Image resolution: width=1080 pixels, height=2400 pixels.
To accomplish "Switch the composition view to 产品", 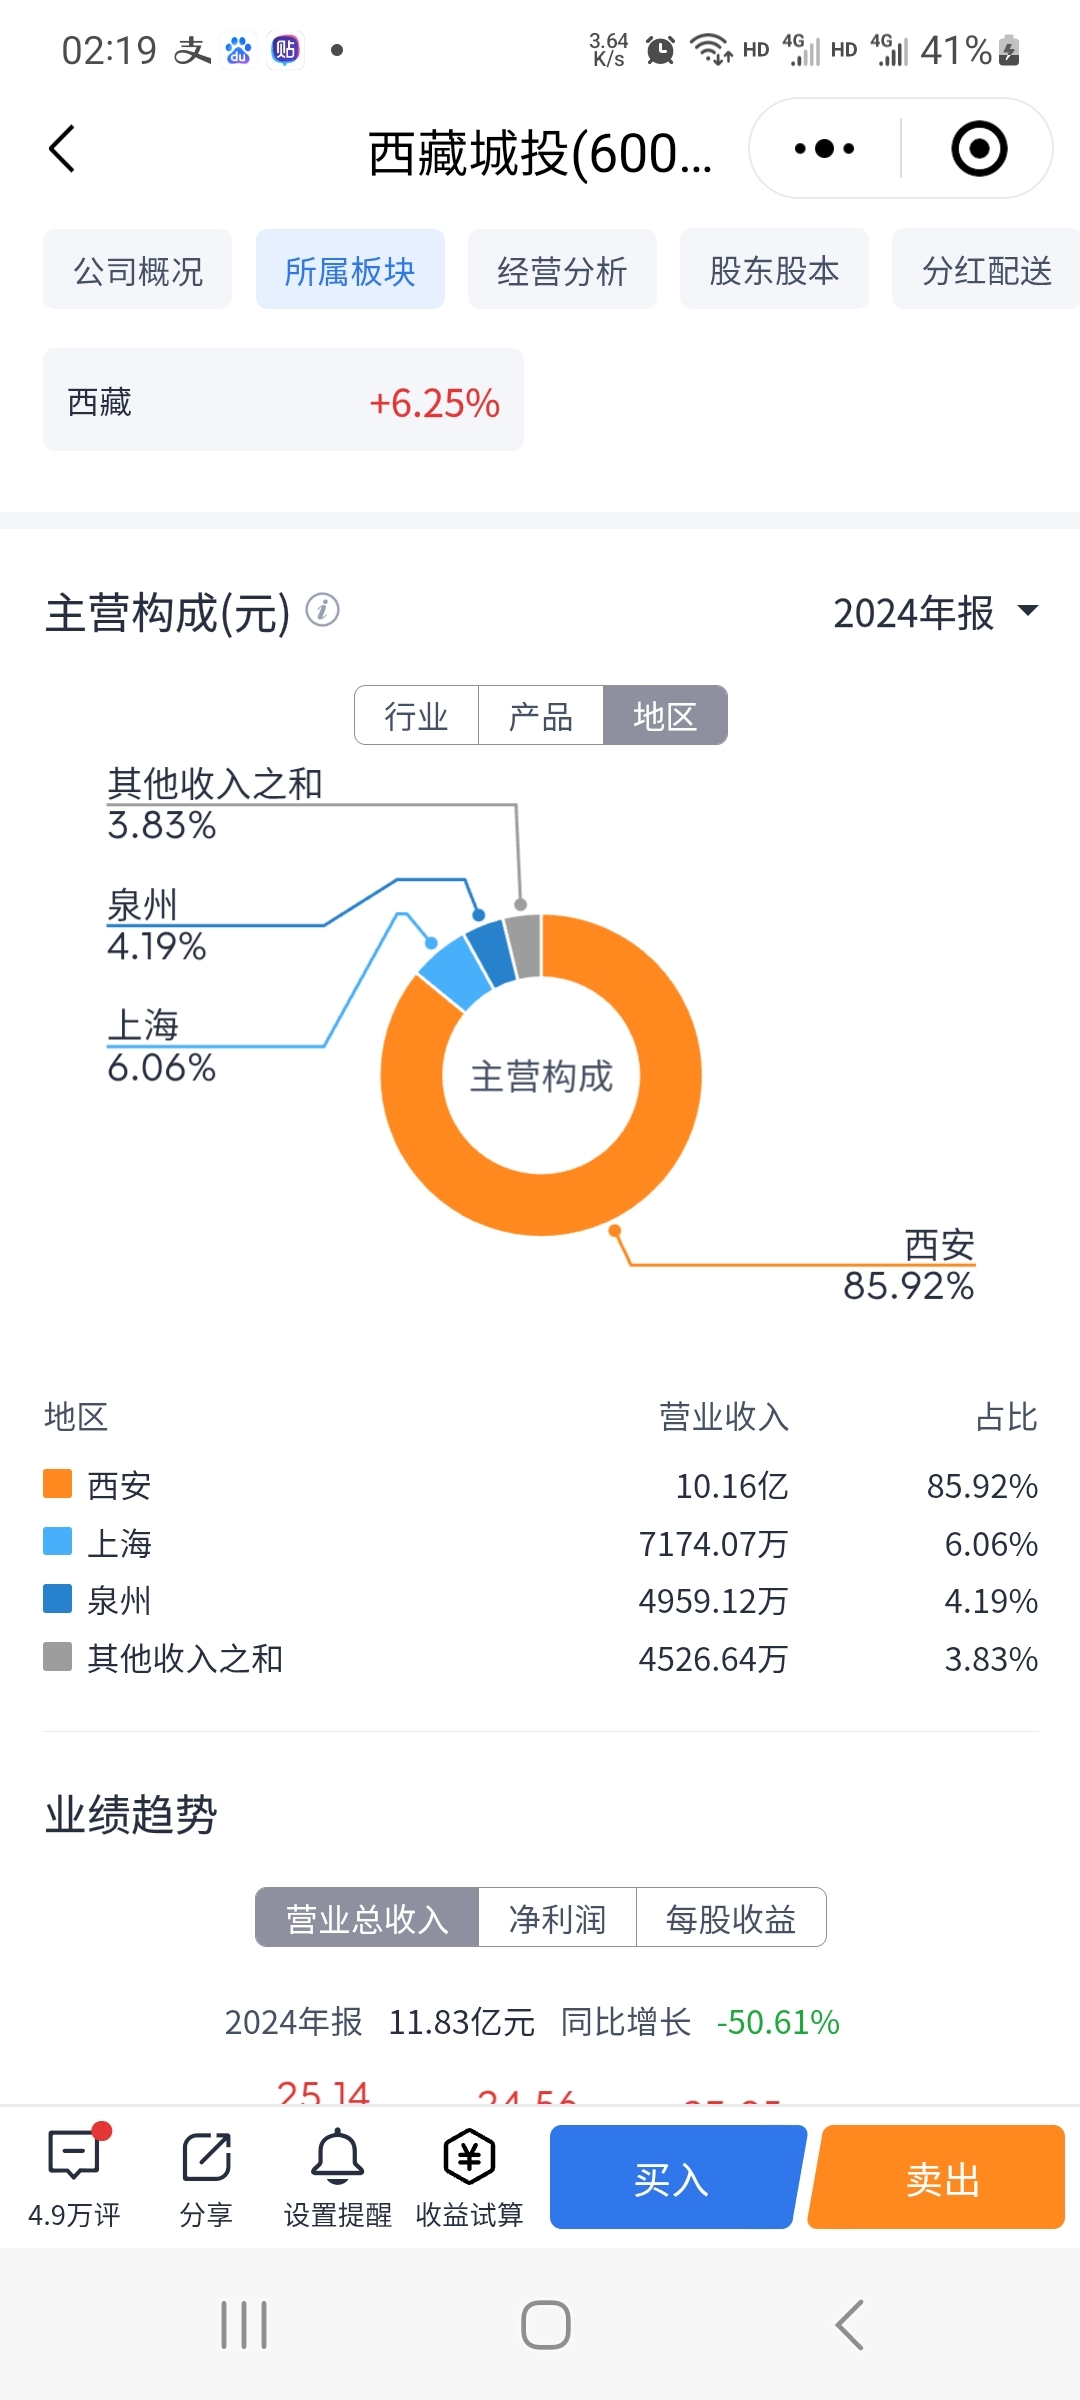I will (x=540, y=715).
